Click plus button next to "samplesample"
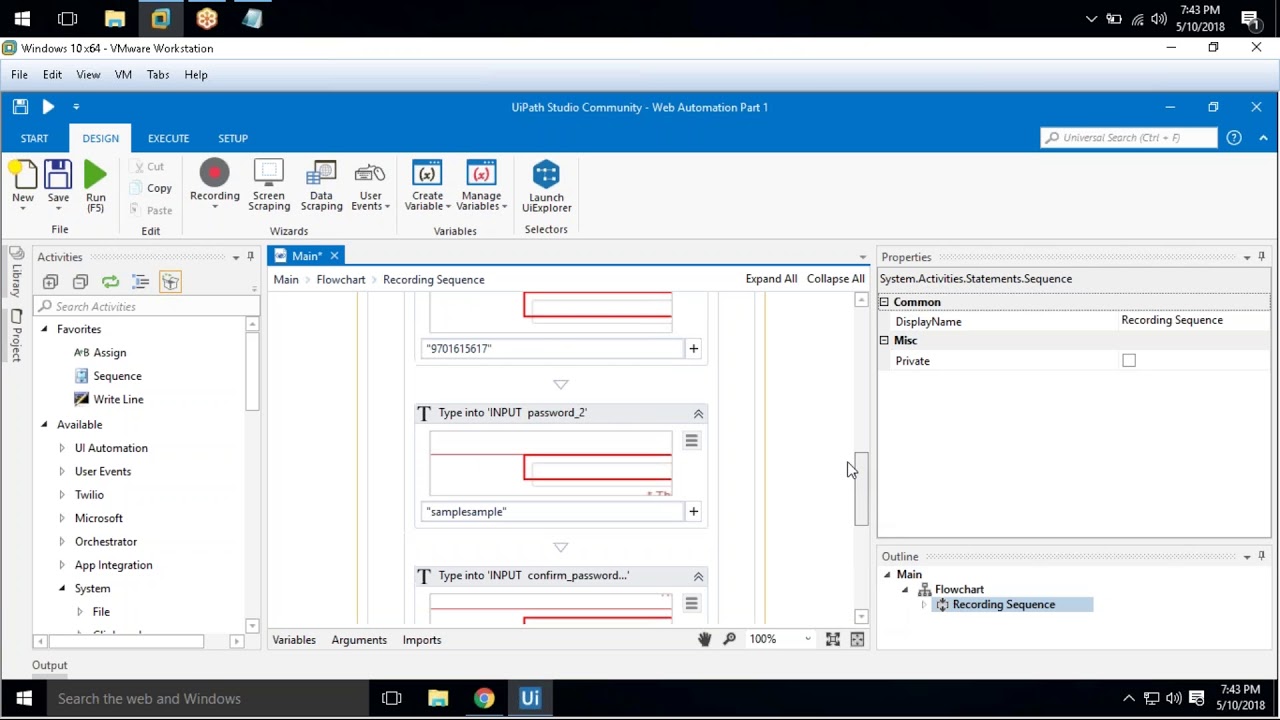Image resolution: width=1280 pixels, height=720 pixels. 693,511
